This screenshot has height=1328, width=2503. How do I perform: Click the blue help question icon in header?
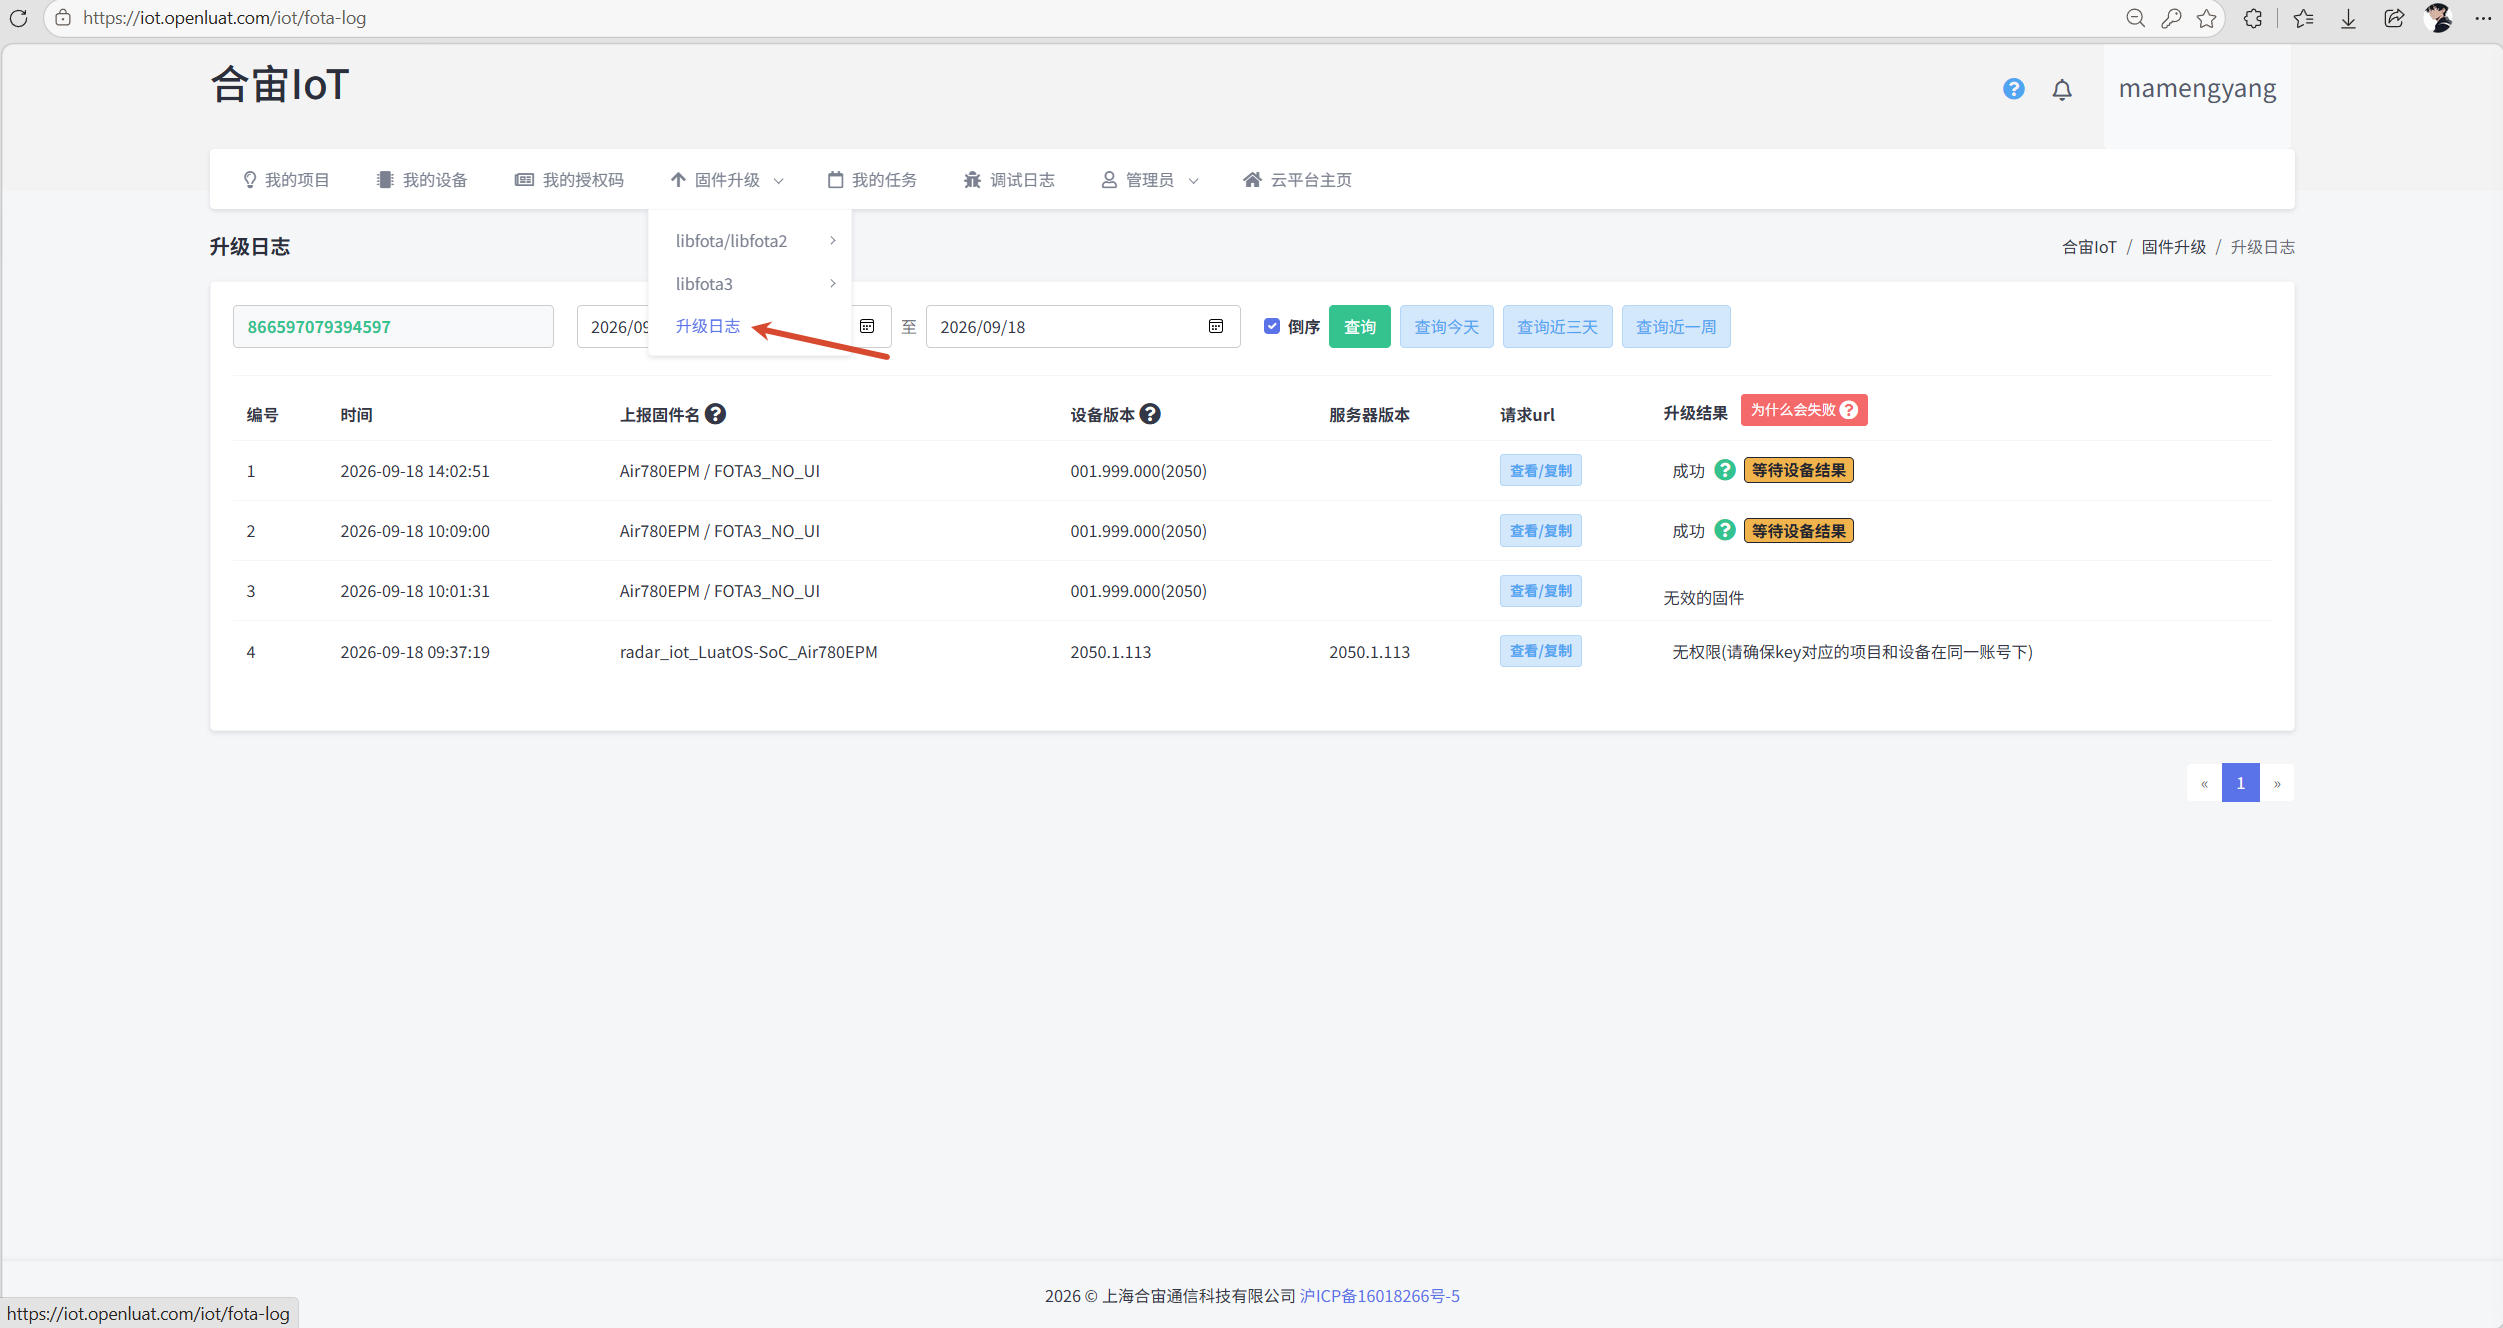point(2014,89)
